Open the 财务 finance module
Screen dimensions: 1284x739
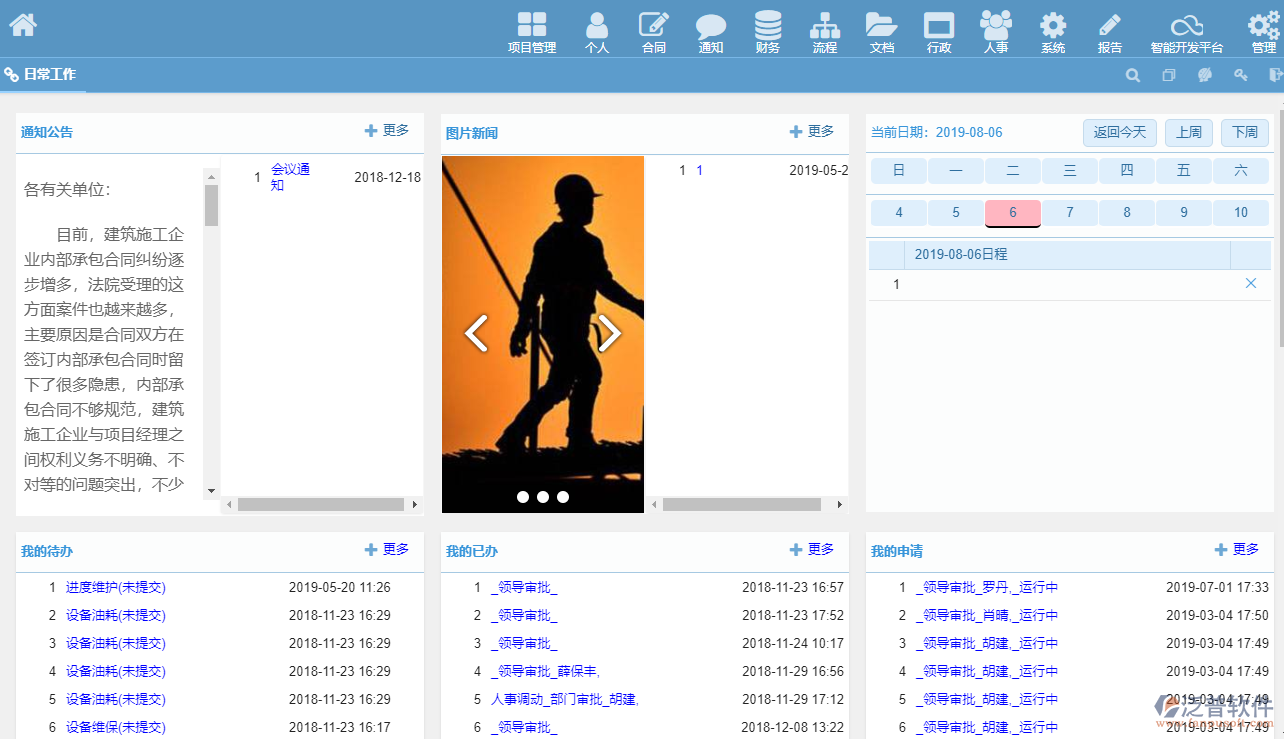pos(767,32)
